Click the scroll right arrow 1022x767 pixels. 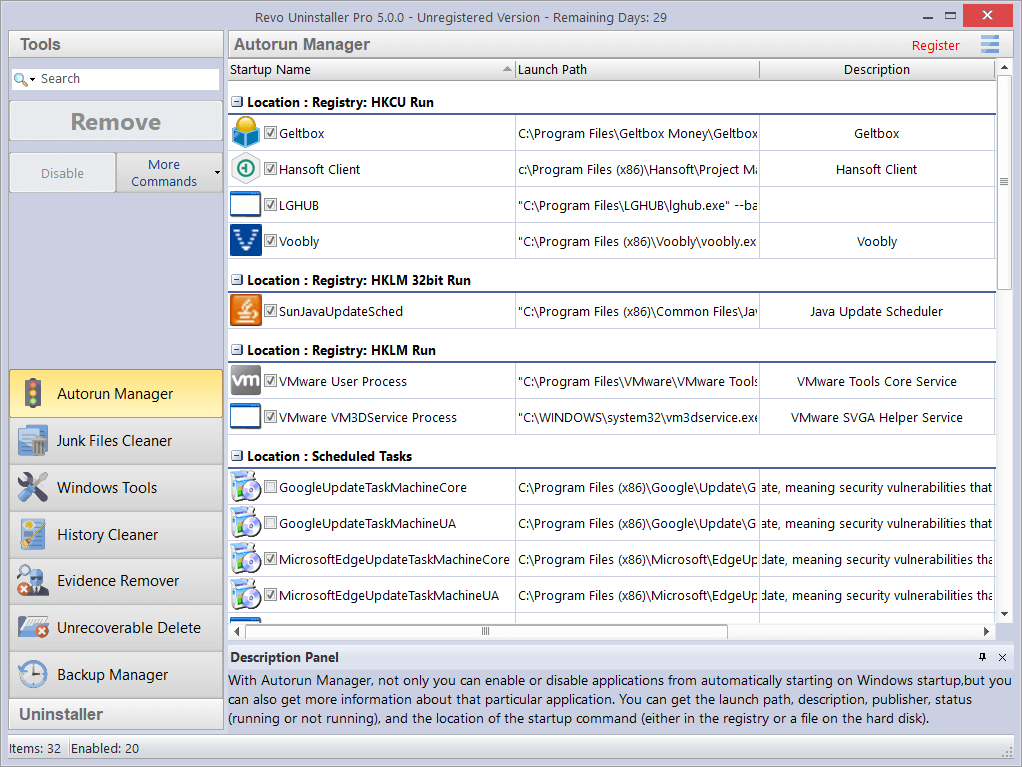986,631
